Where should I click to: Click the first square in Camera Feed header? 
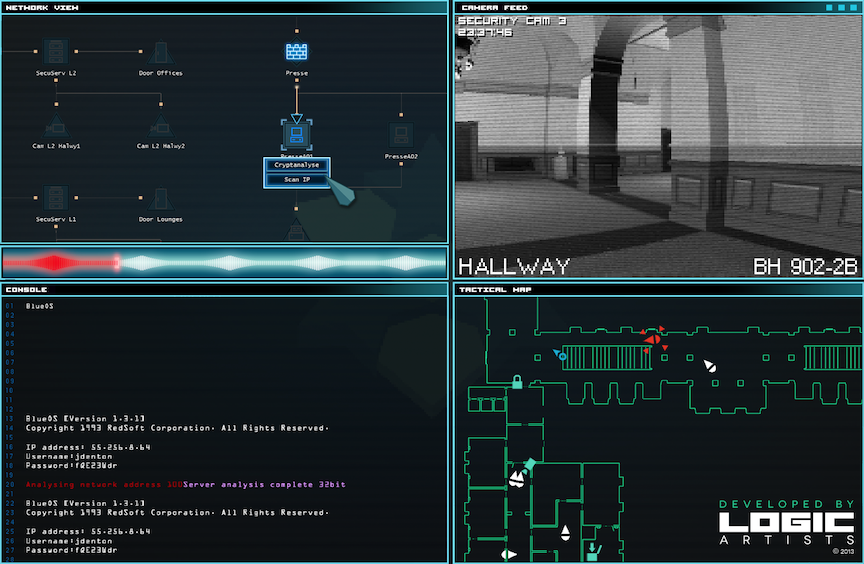[x=829, y=7]
